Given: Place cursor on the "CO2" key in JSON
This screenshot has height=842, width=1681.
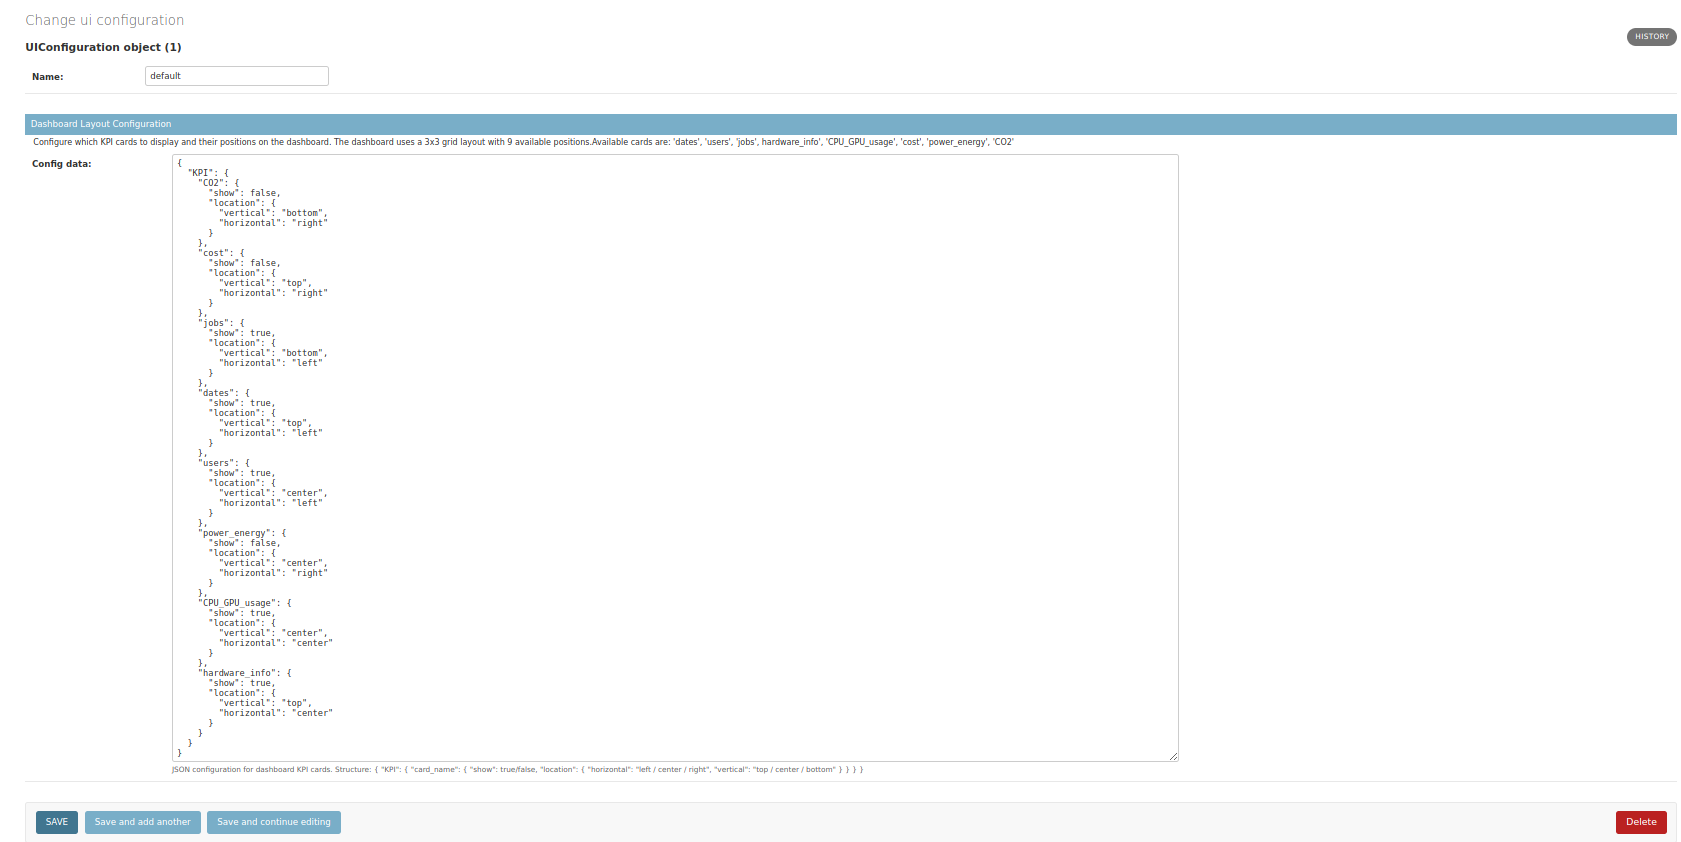Looking at the screenshot, I should point(212,183).
